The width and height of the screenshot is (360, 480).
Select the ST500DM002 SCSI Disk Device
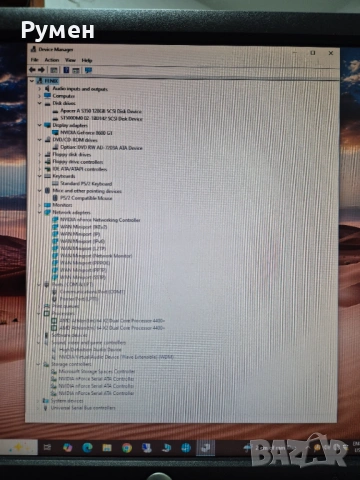tap(101, 118)
